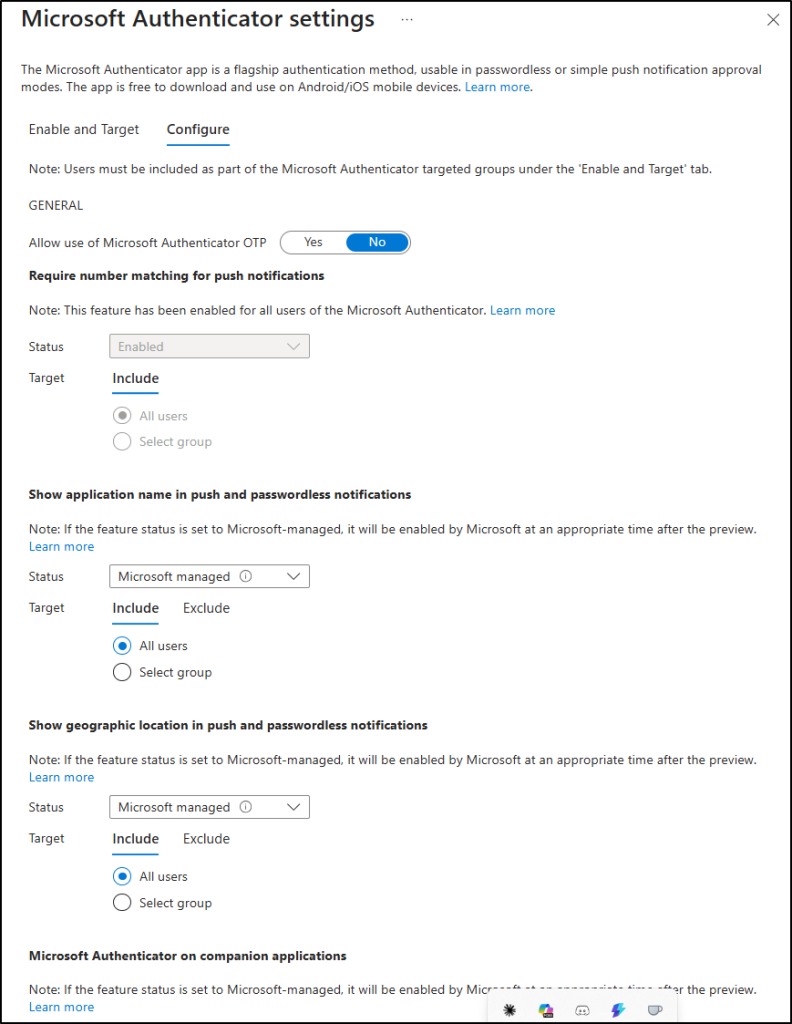Screen dimensions: 792x1024
Task: Choose Select group for application name notifications
Action: click(122, 672)
